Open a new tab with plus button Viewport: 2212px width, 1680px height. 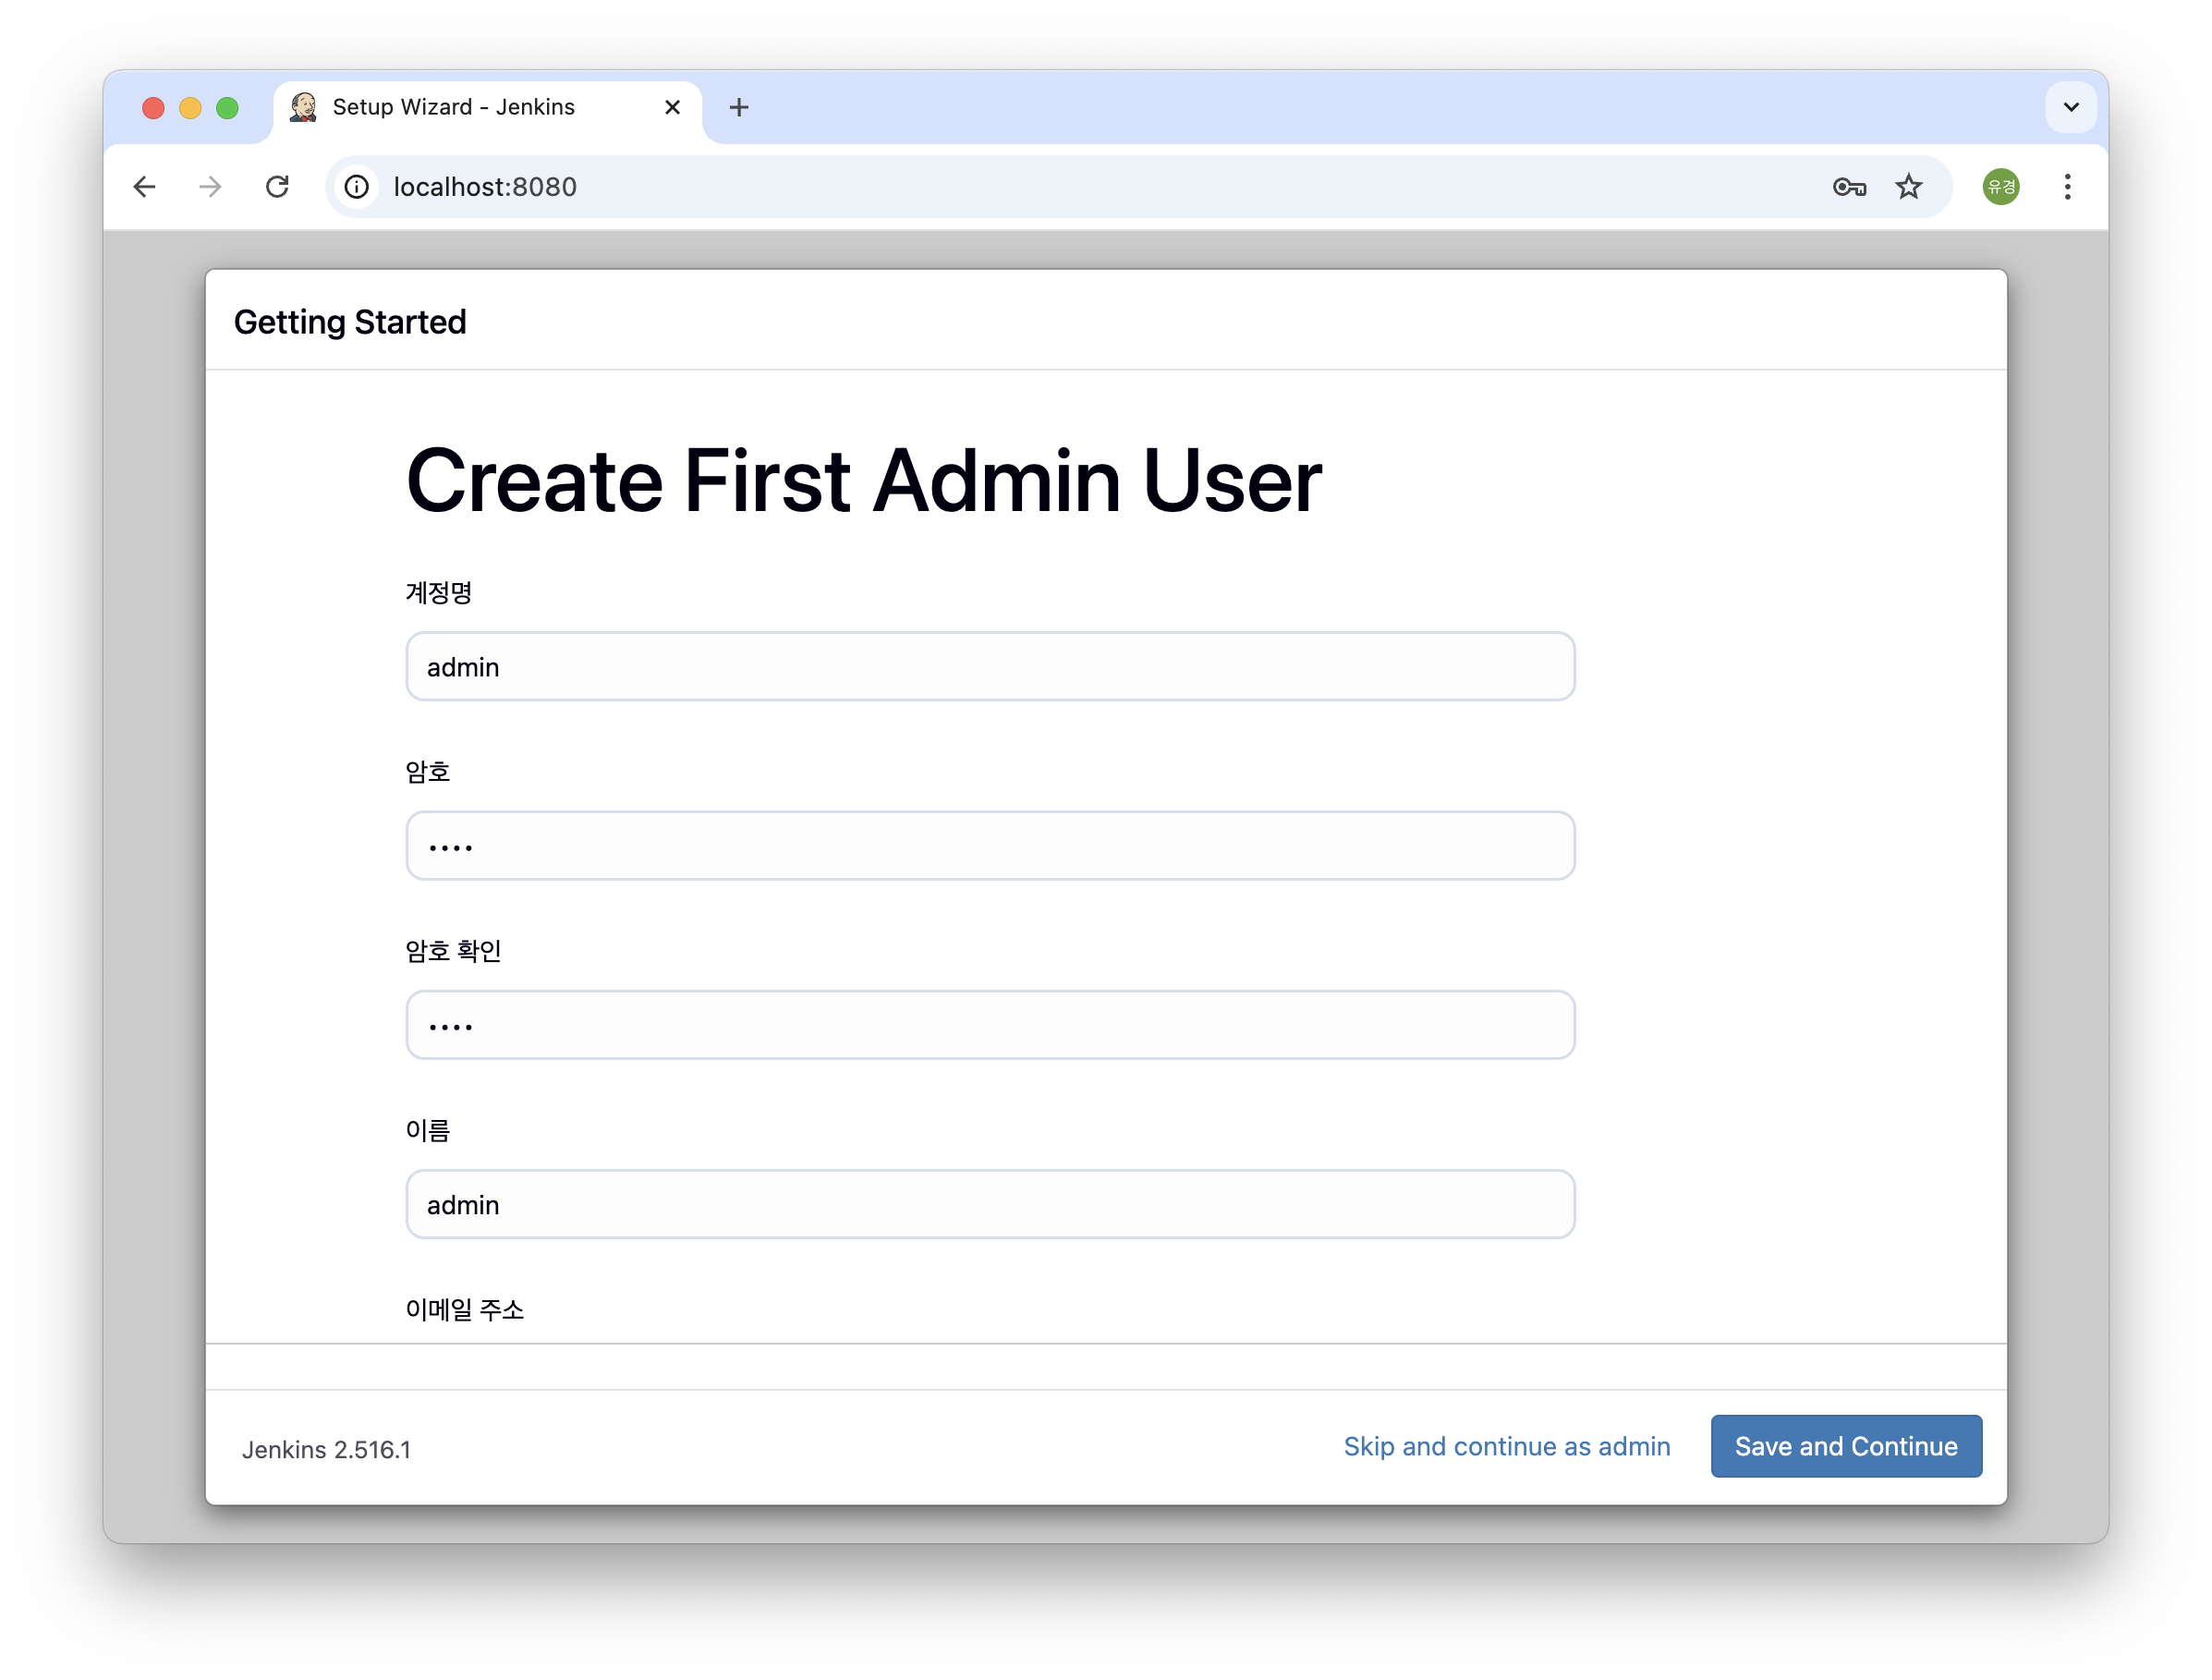(x=739, y=108)
